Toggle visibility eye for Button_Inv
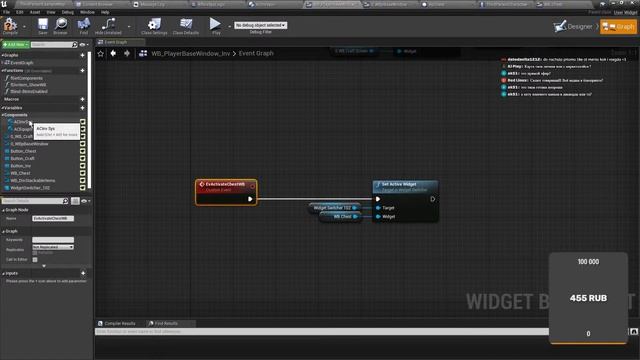 coord(82,166)
